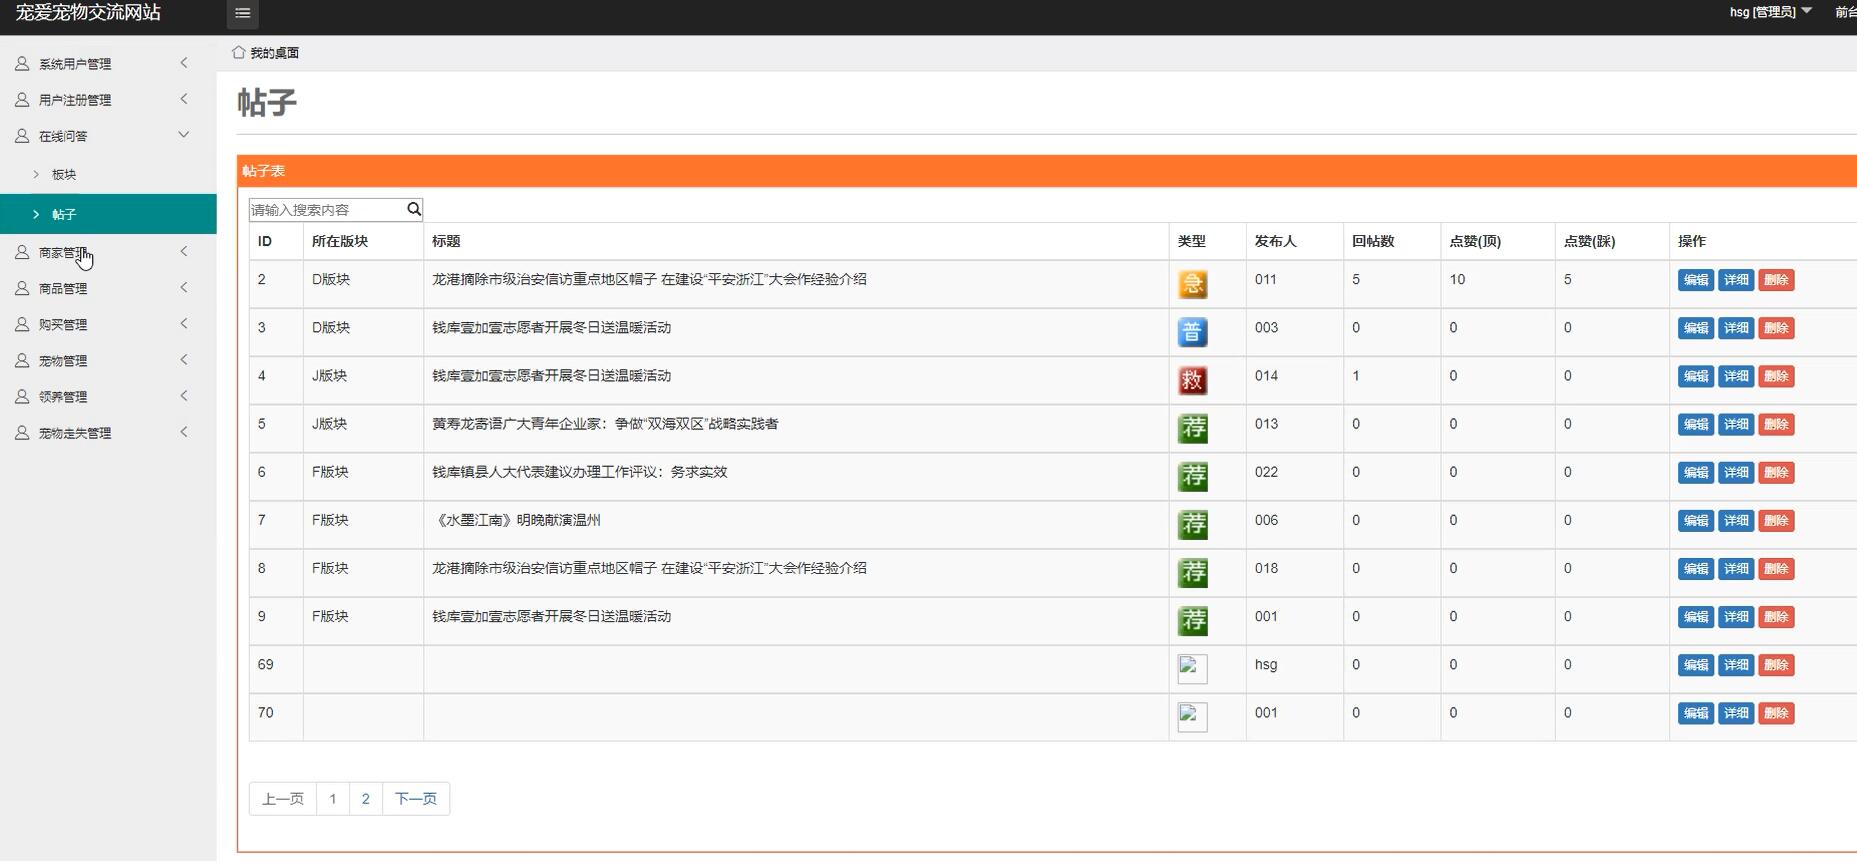The image size is (1857, 861).
Task: Click the broken image icon in row 70
Action: click(x=1192, y=716)
